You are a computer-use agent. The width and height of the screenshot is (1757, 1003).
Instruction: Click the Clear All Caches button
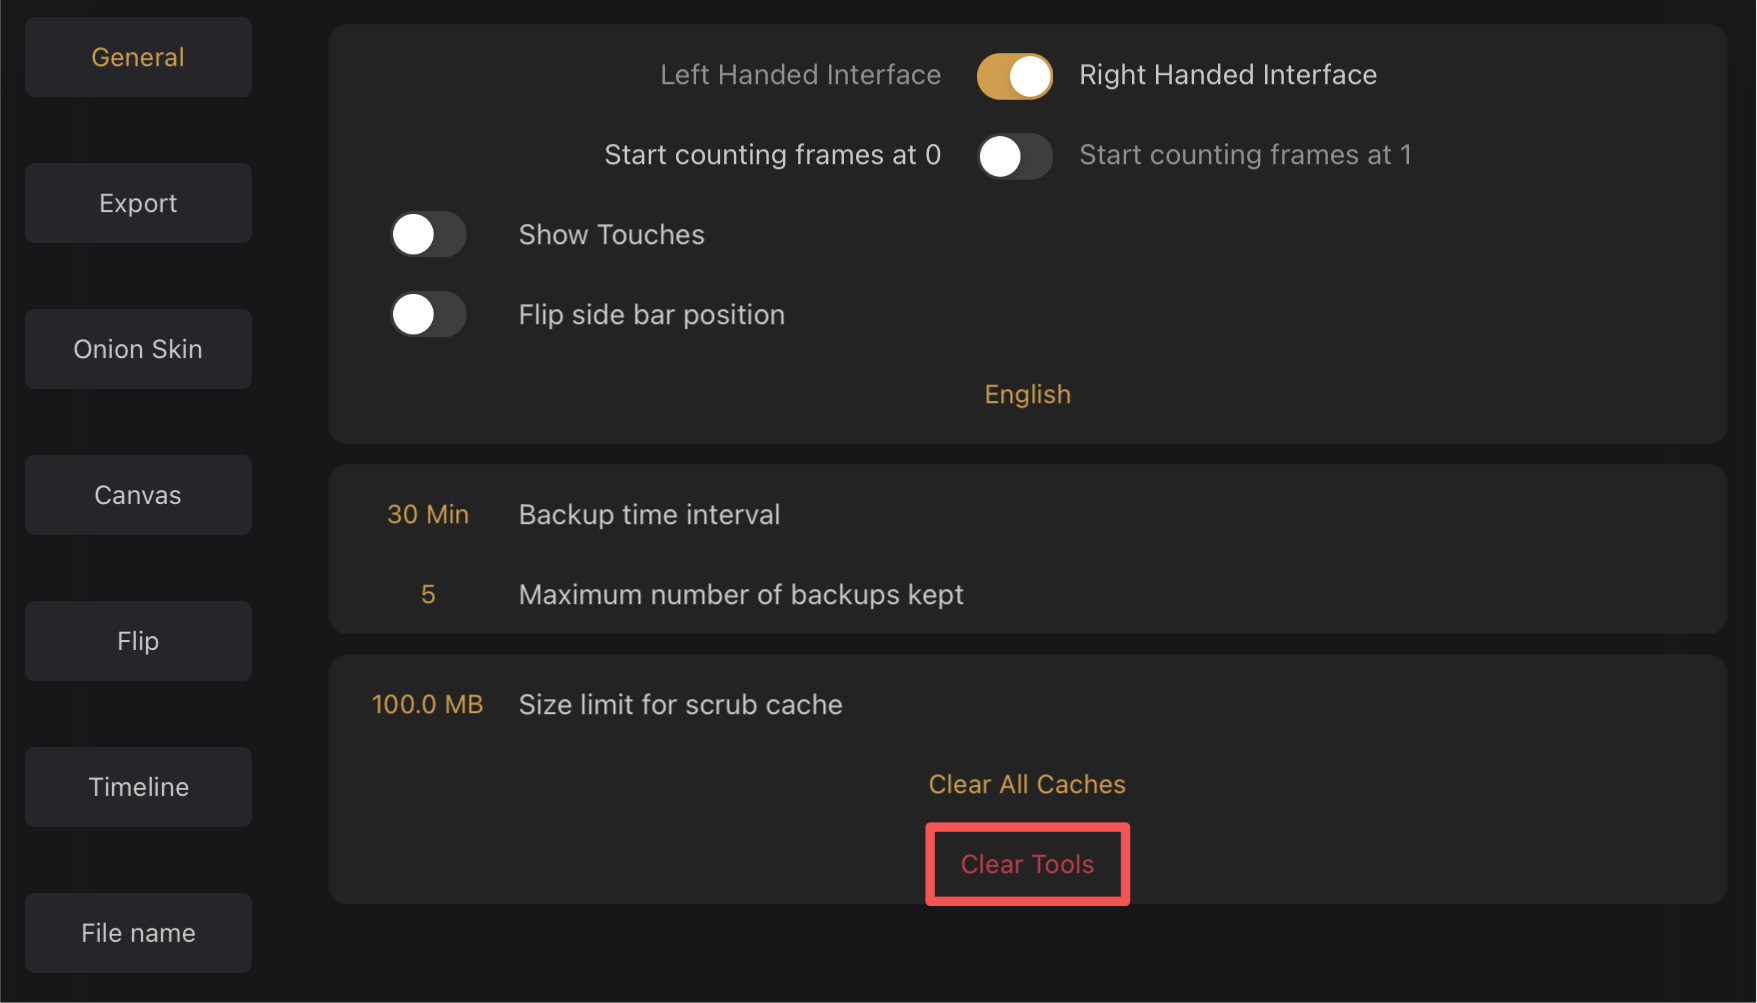click(1027, 784)
